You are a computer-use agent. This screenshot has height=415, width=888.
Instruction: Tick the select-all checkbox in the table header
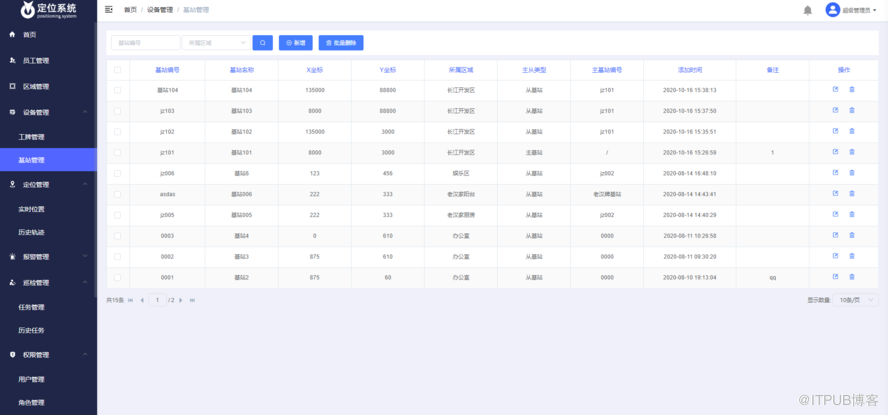pos(118,70)
